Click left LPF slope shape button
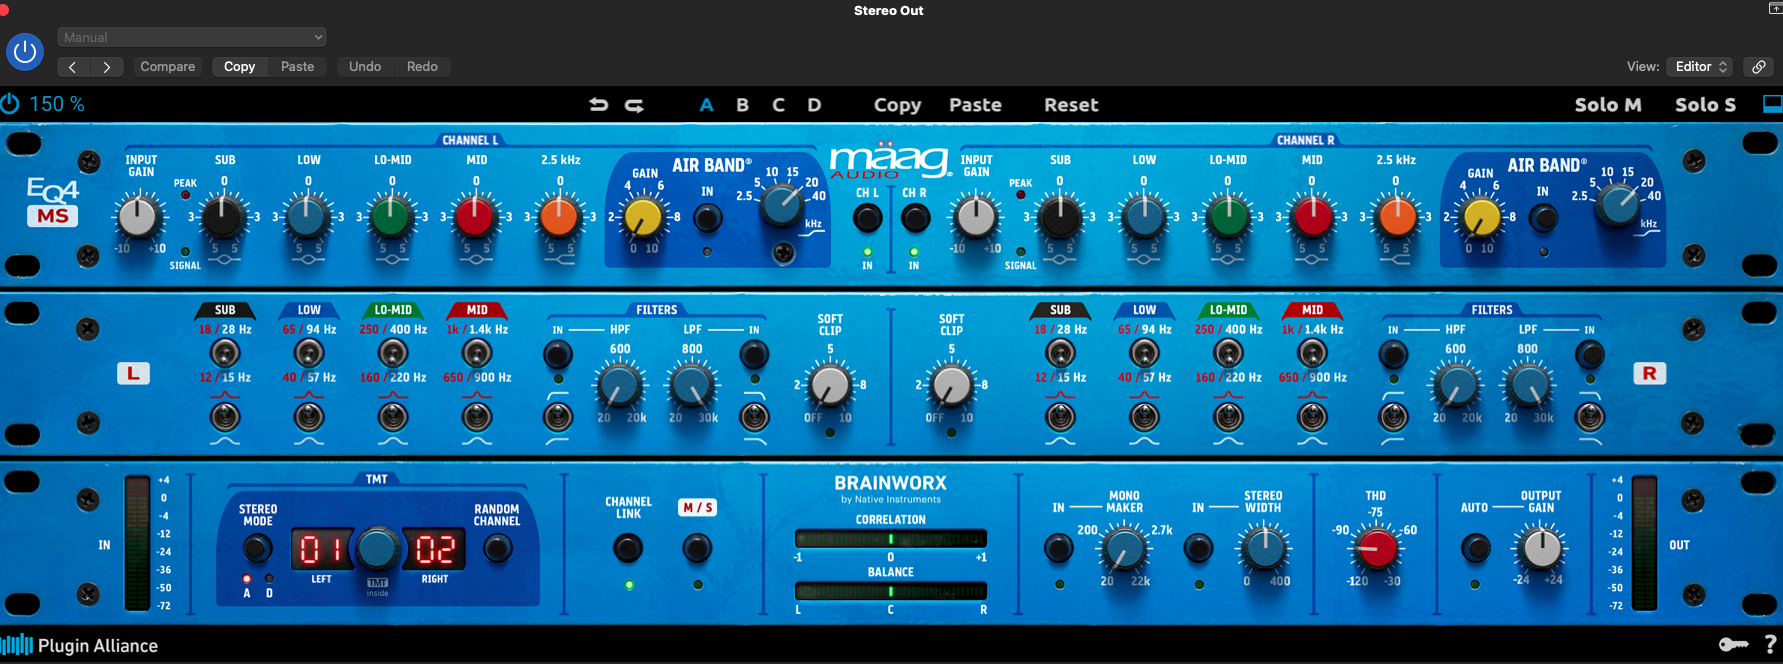This screenshot has height=664, width=1783. [754, 417]
